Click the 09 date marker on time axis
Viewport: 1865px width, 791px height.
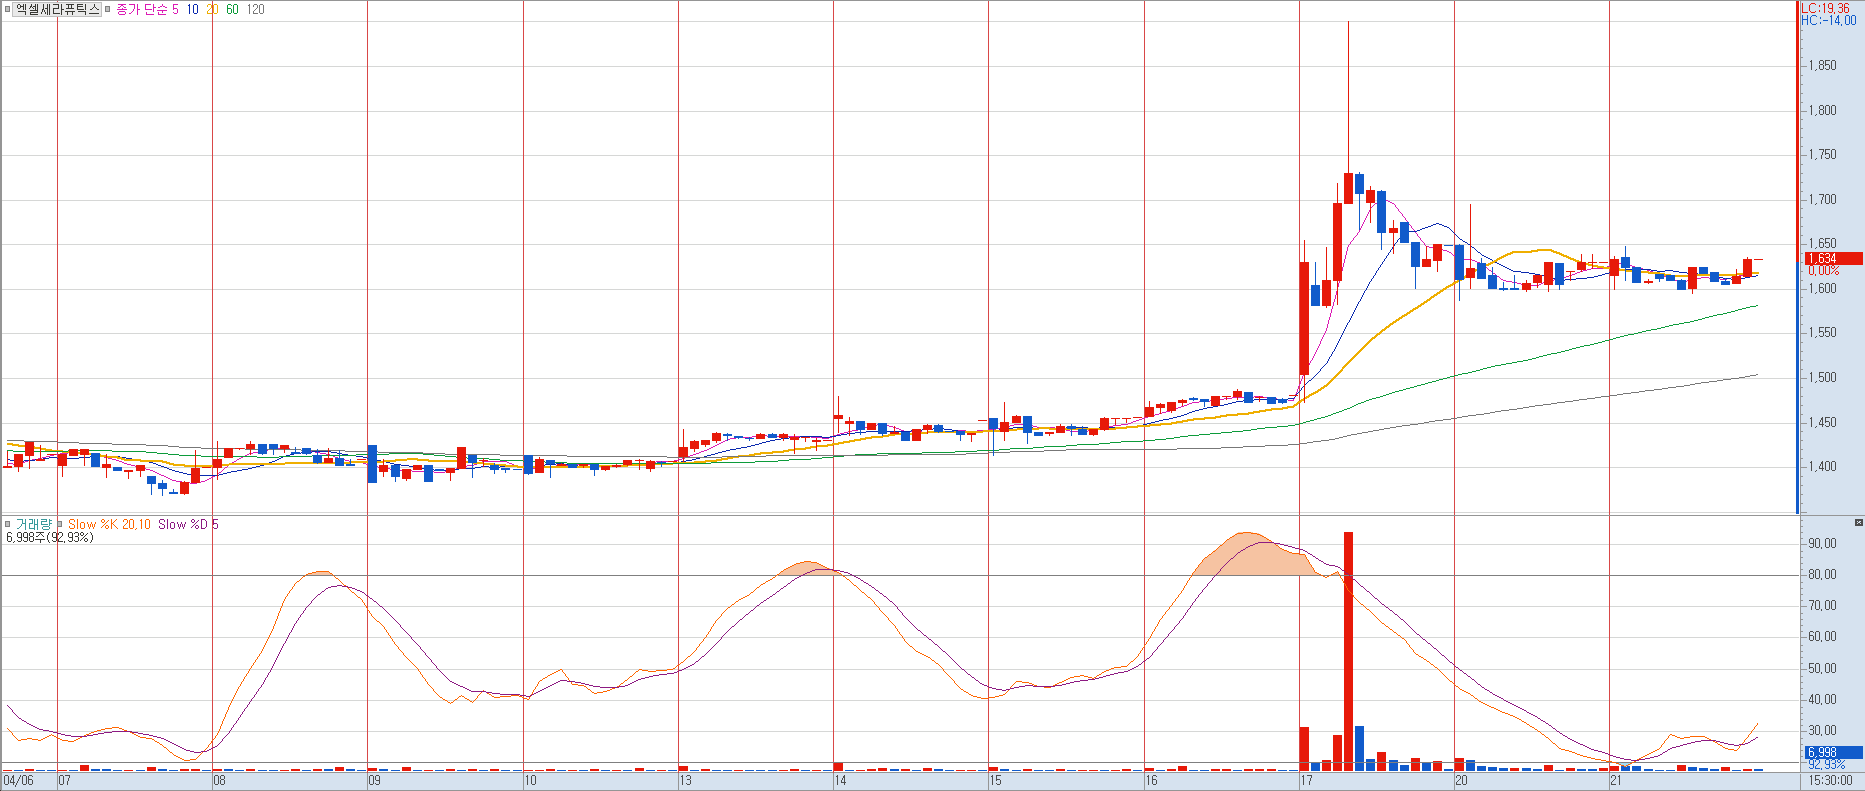pos(374,780)
